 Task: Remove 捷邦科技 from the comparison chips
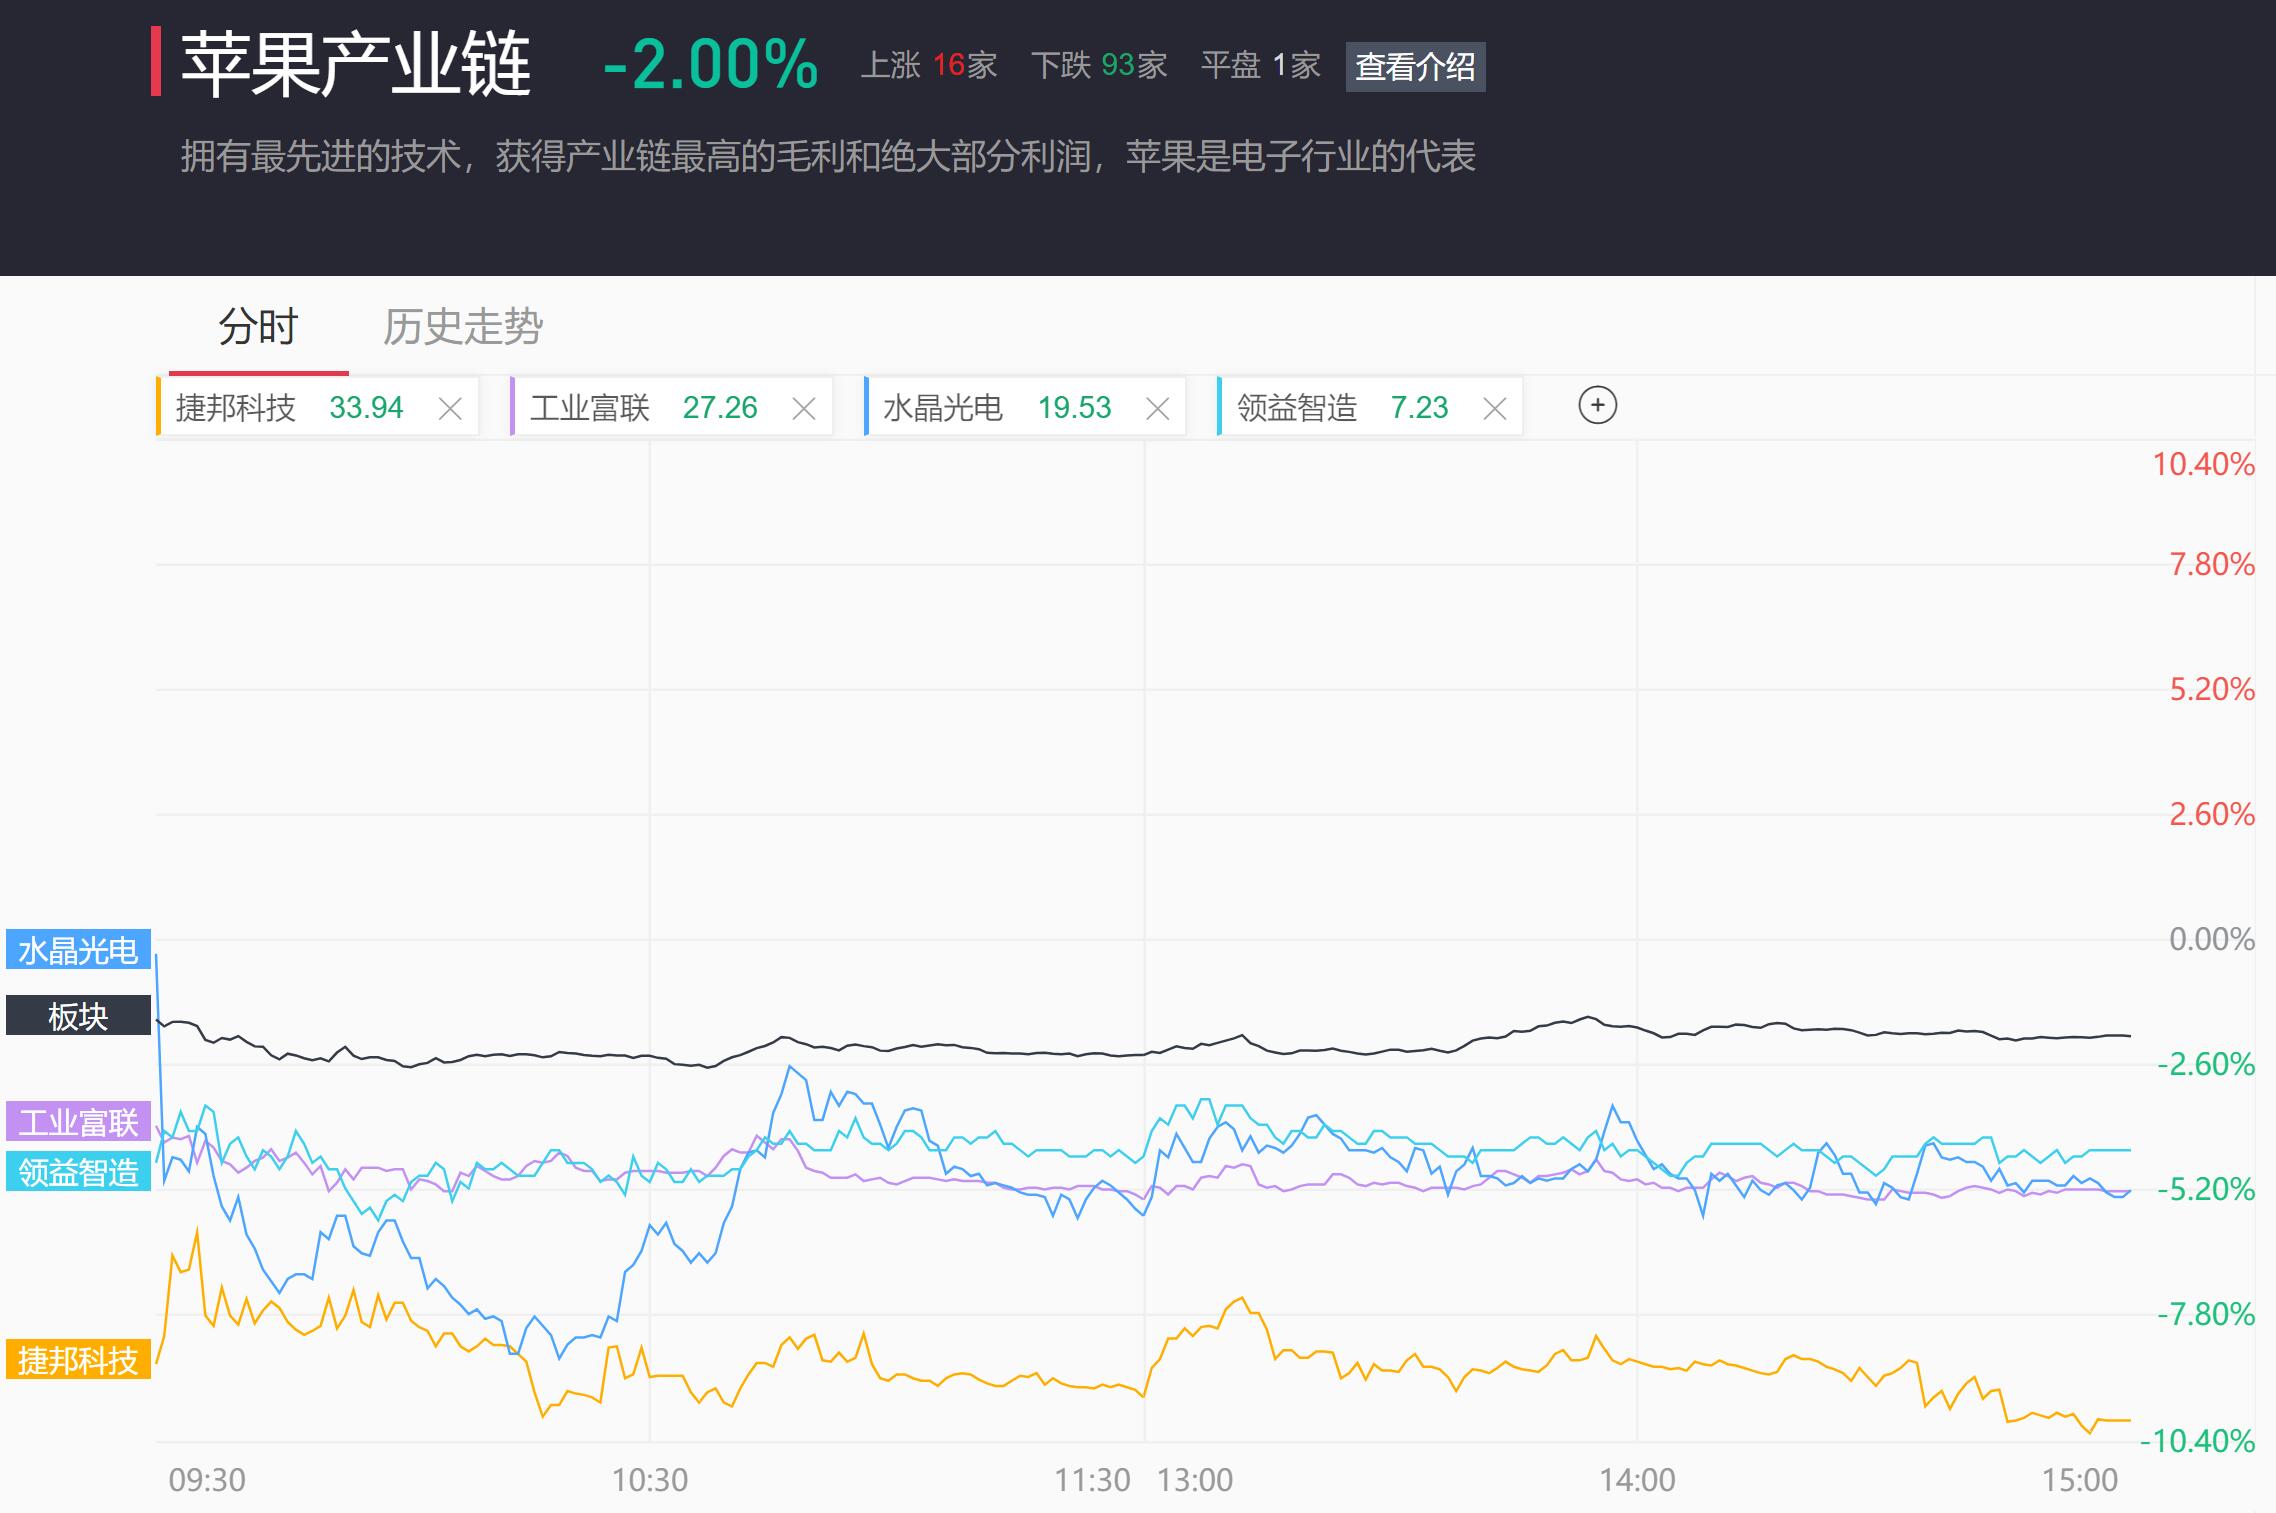coord(450,408)
